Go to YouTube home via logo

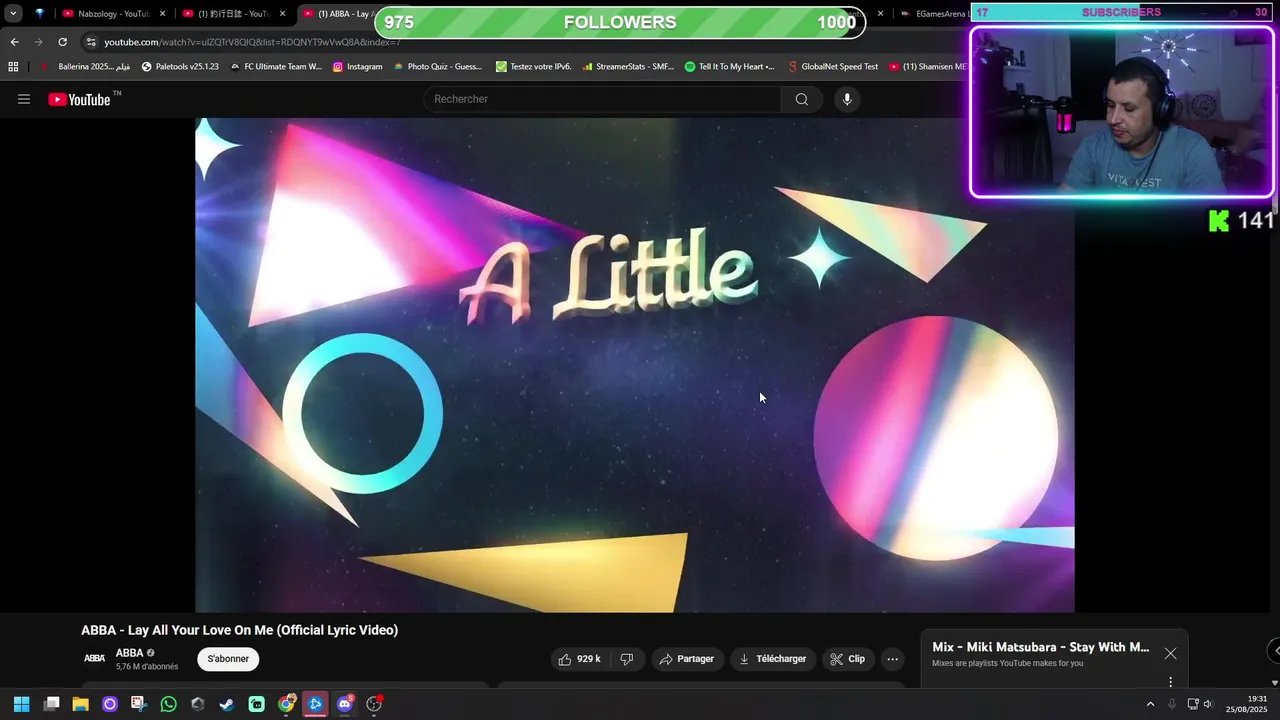[x=79, y=99]
